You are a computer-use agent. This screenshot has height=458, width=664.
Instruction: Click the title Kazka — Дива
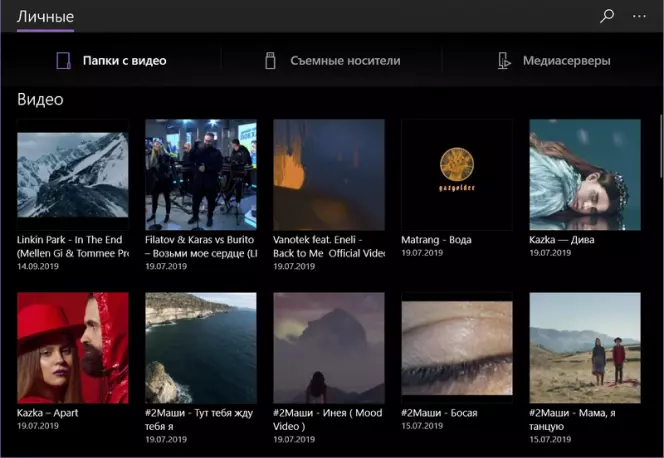click(x=562, y=240)
